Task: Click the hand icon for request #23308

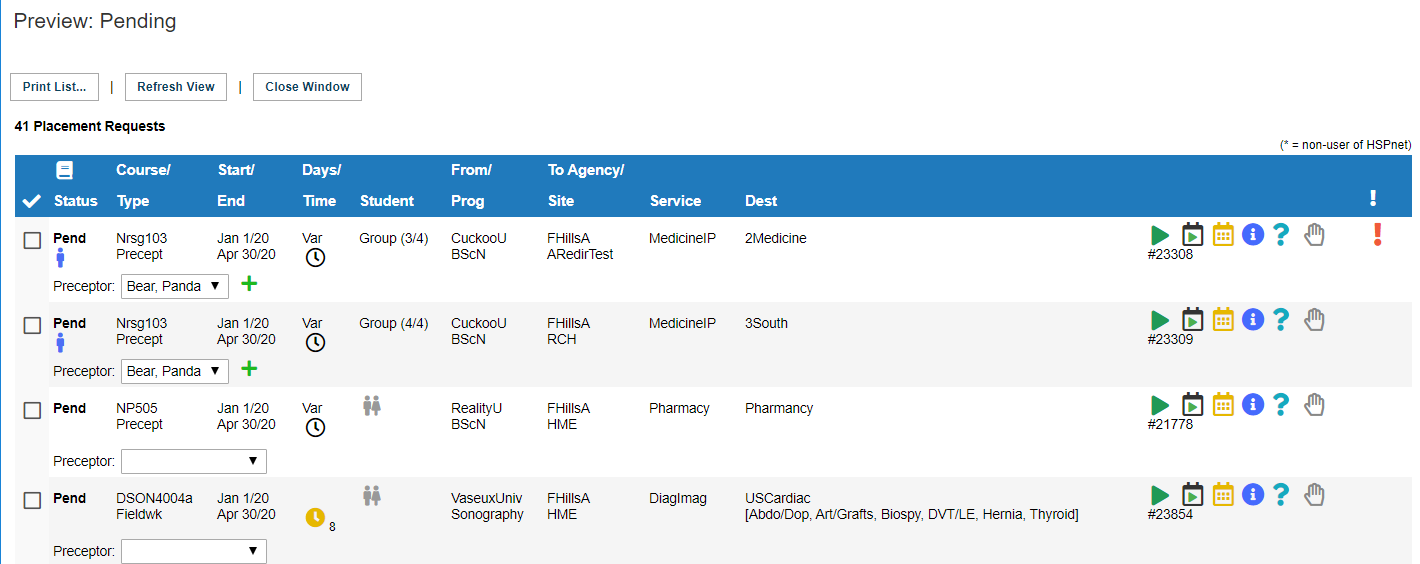Action: [1315, 235]
